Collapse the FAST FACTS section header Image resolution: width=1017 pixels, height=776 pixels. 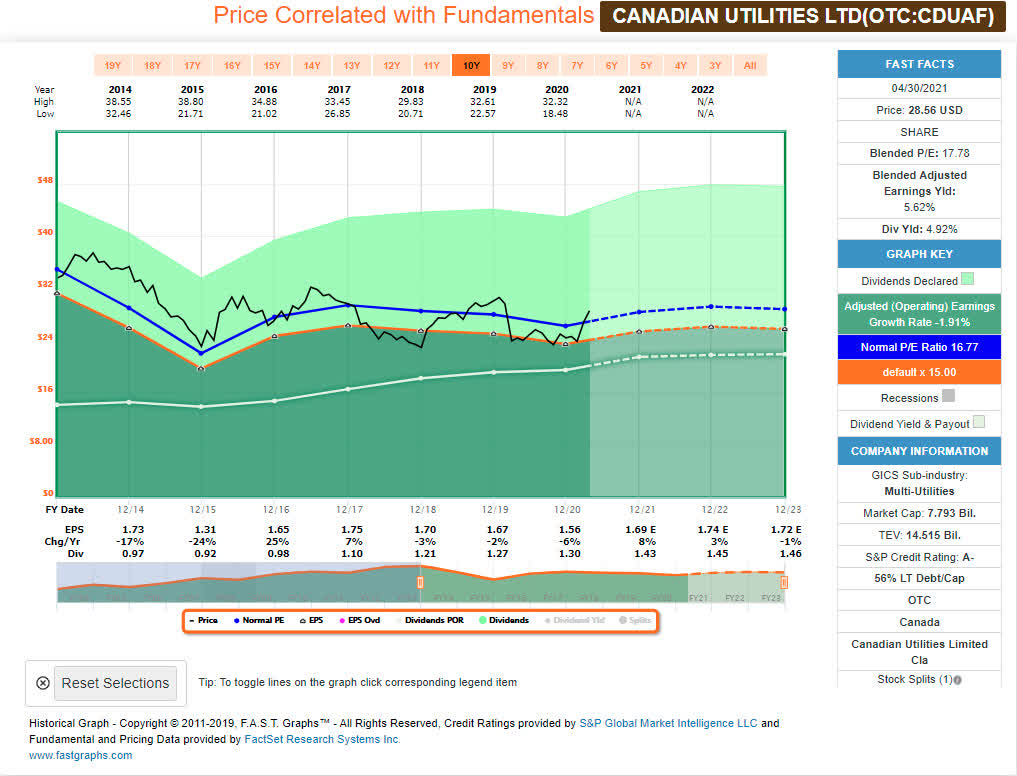918,63
